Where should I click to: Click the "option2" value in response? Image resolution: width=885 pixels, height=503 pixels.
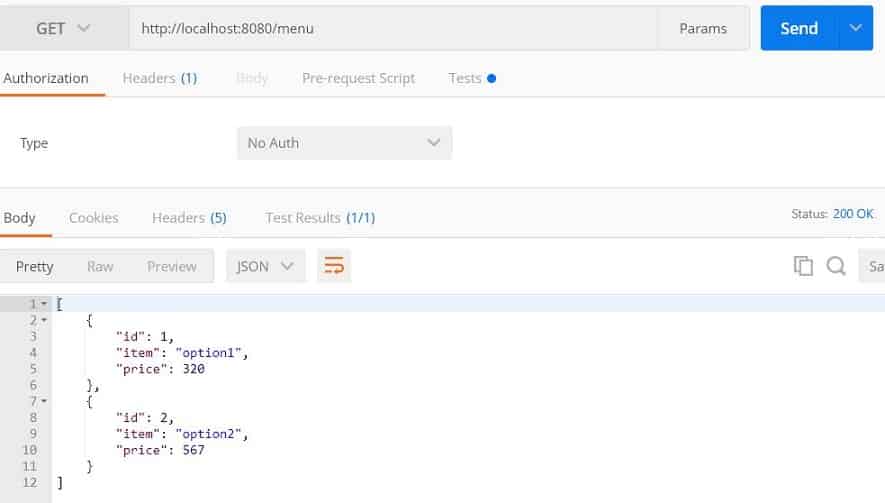[209, 434]
